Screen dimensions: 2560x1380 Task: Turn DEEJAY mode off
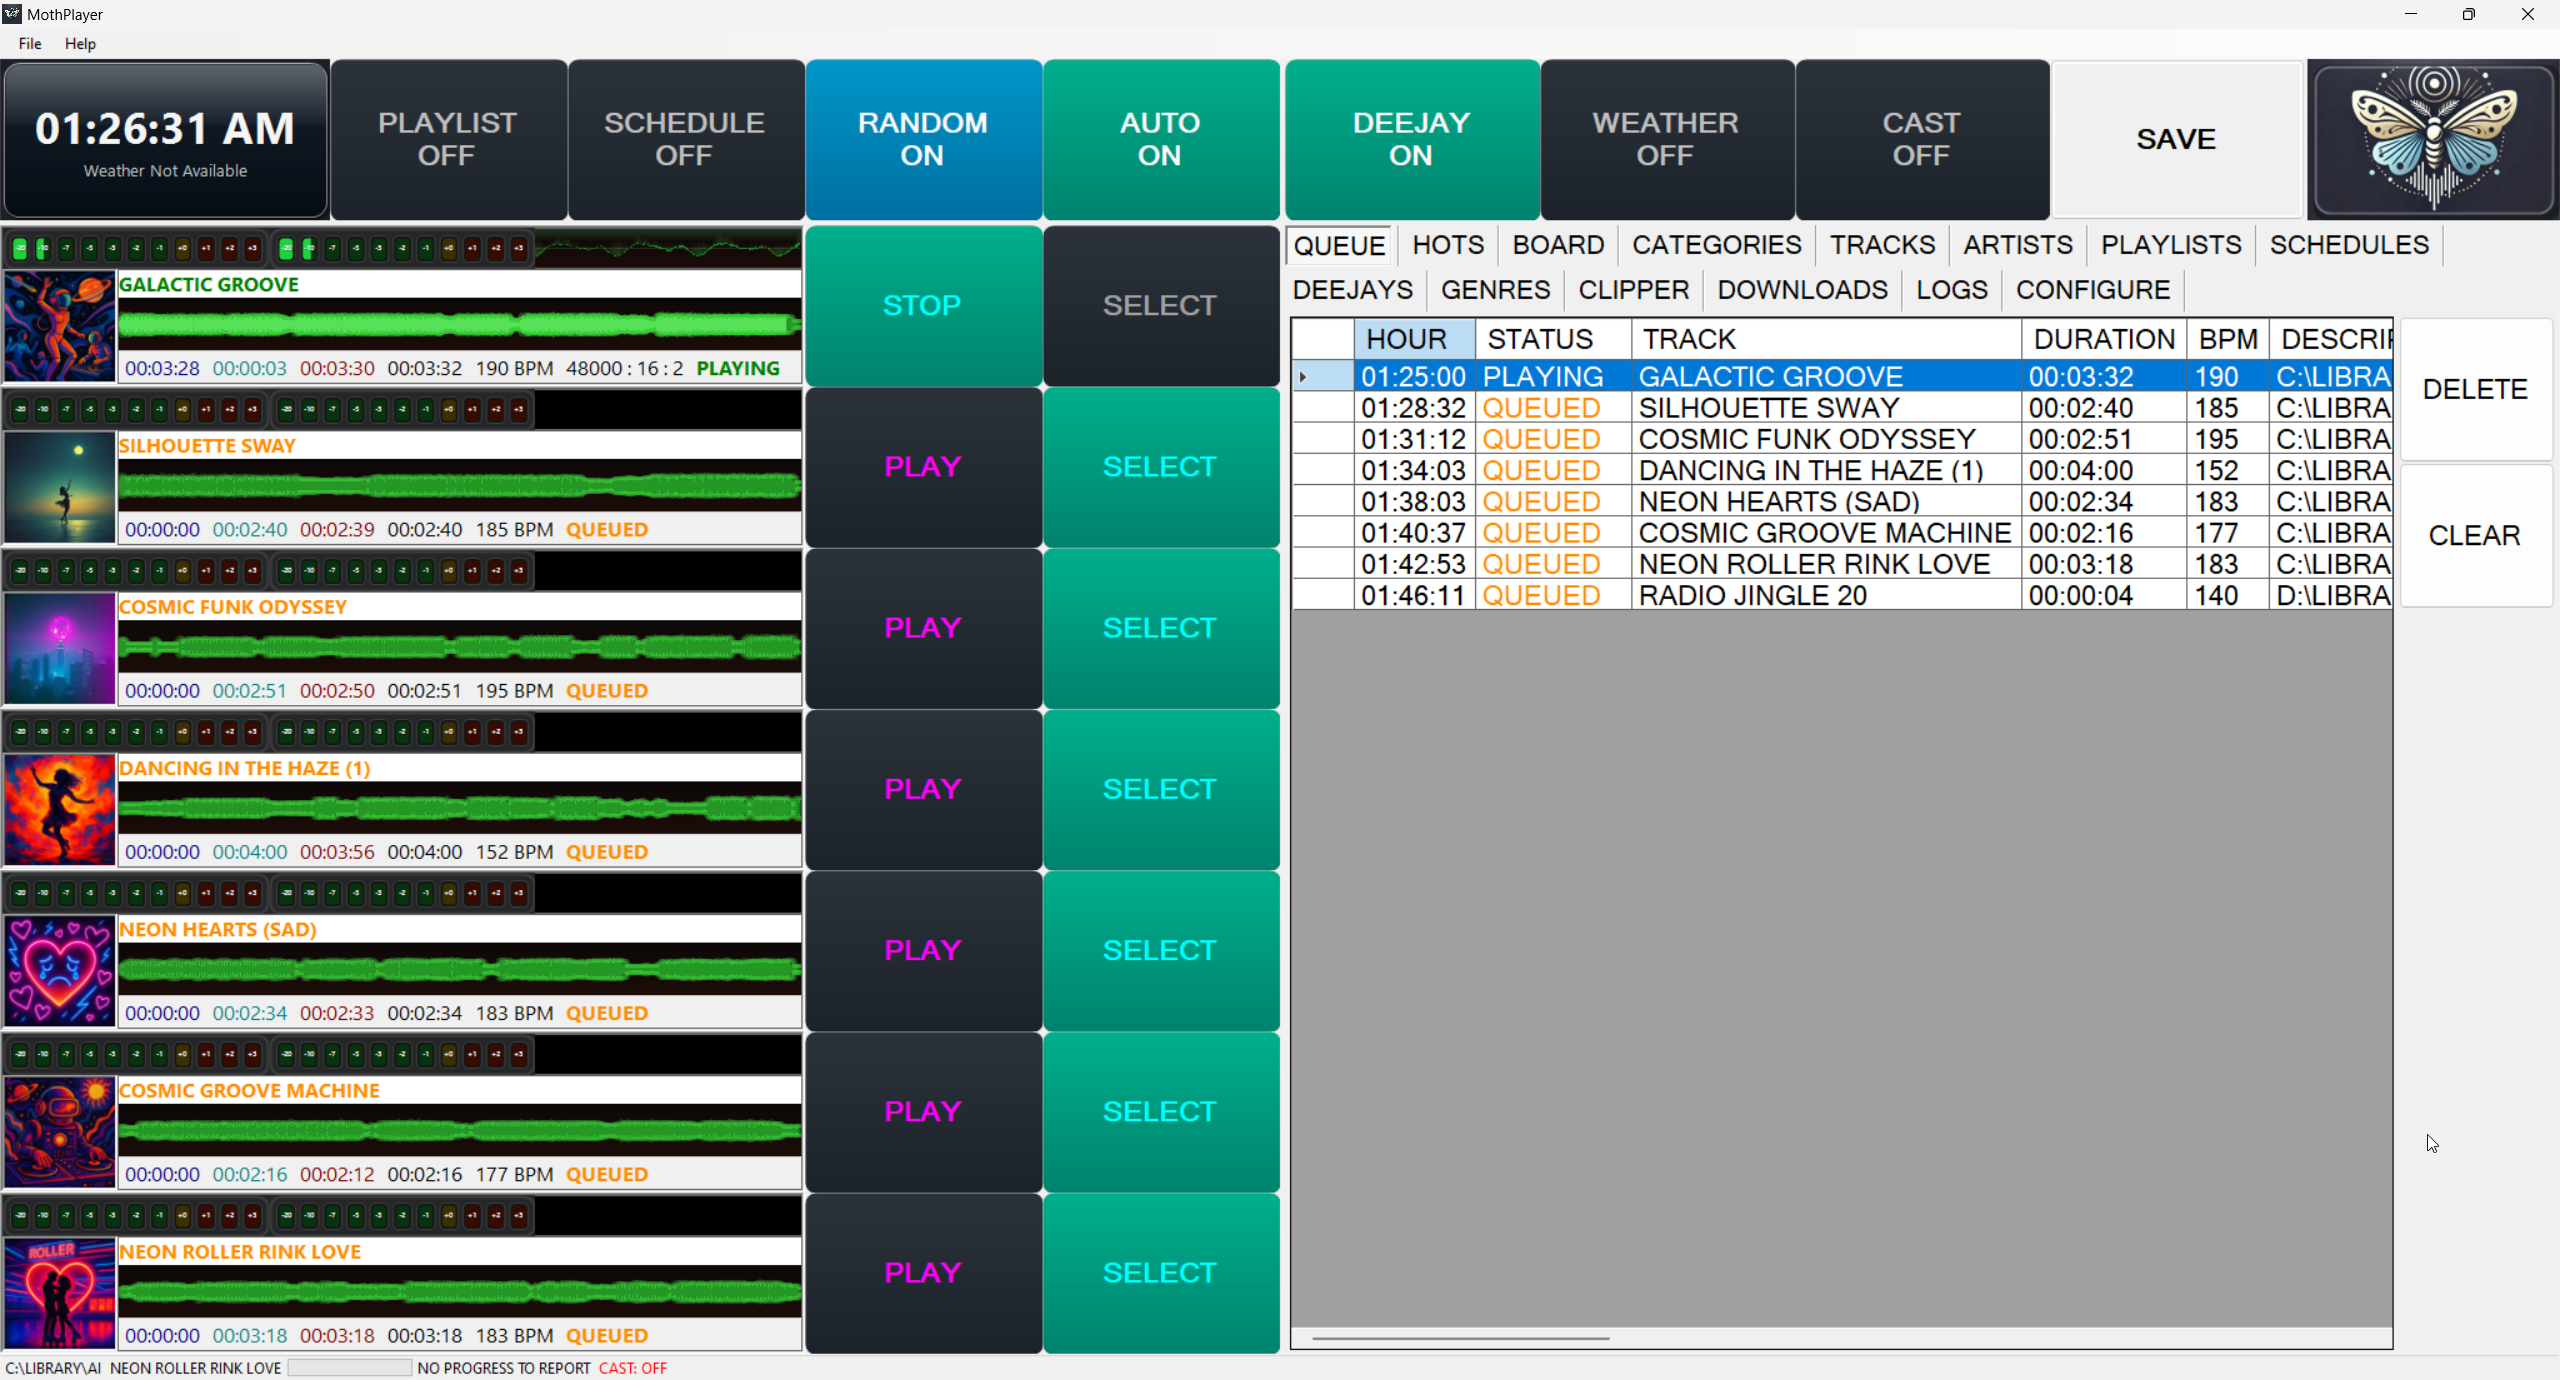pos(1411,139)
